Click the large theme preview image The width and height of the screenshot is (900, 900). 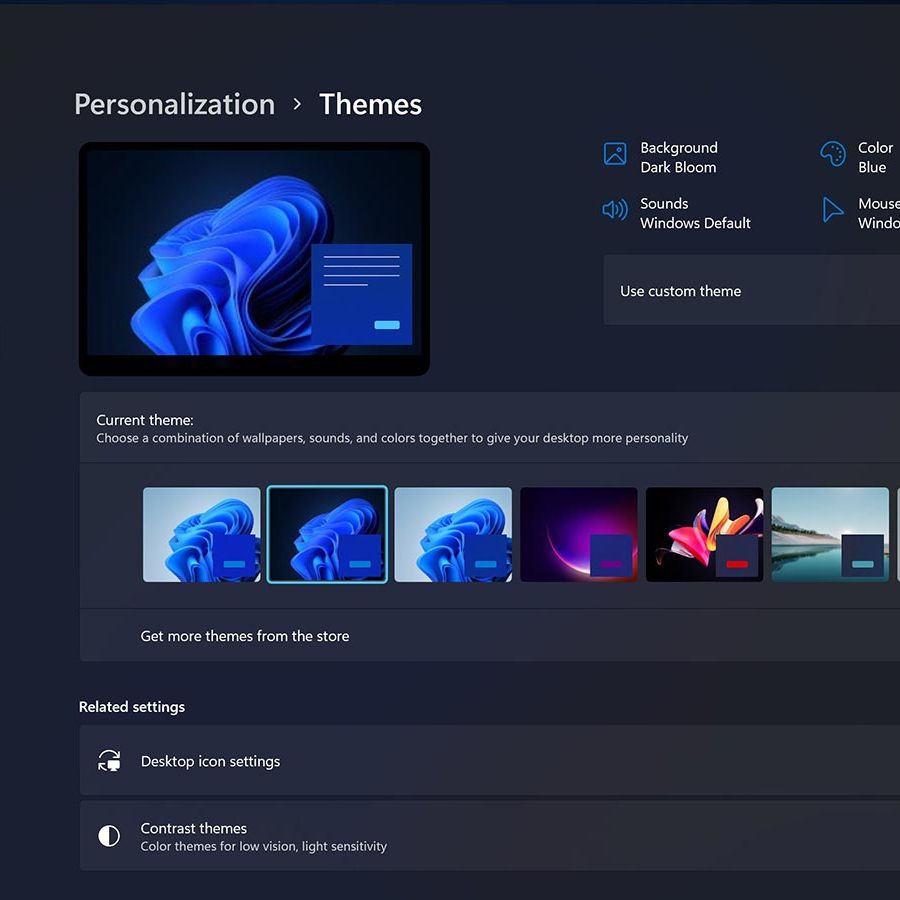click(x=254, y=258)
